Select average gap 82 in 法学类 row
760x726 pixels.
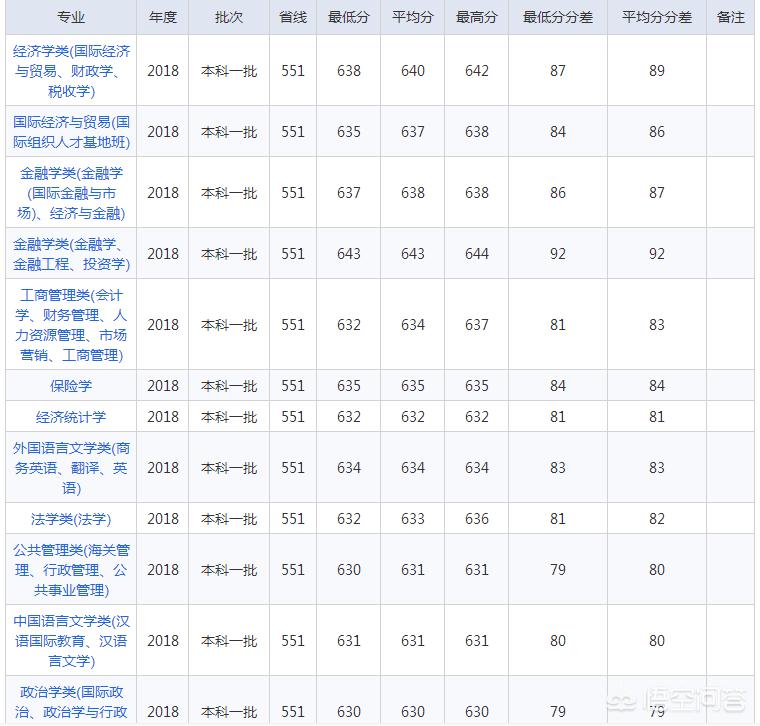657,519
